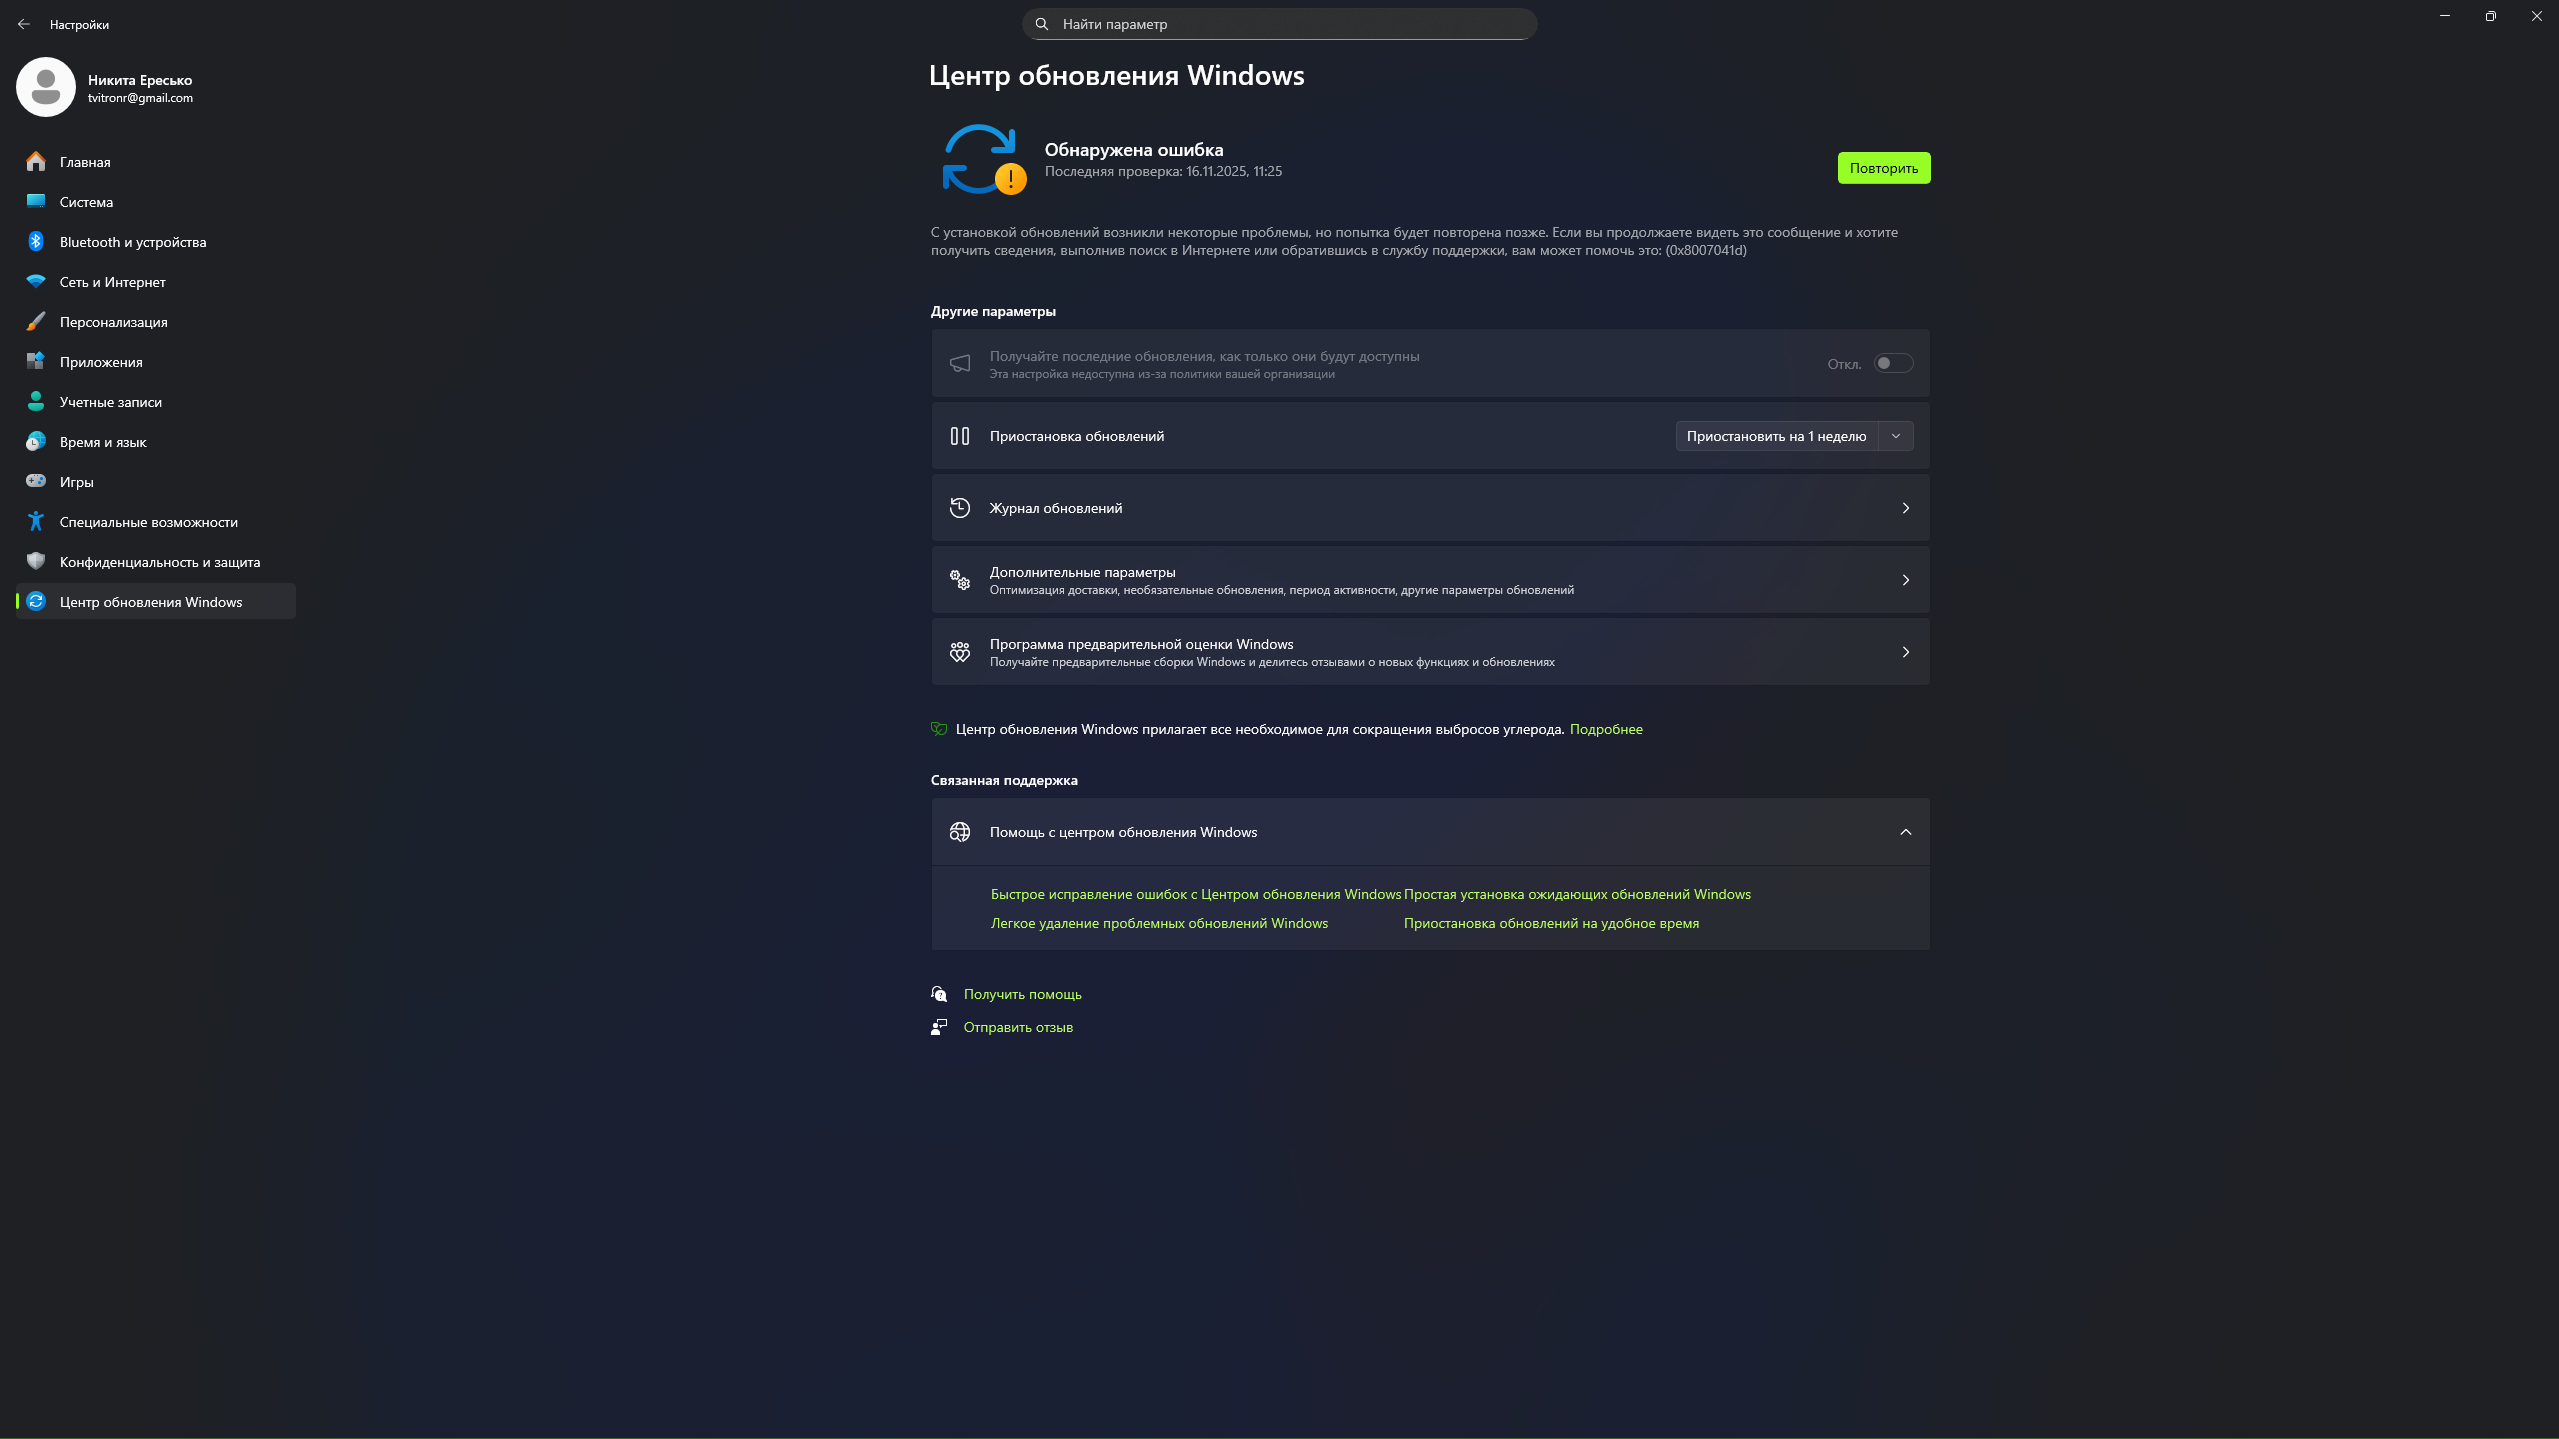Click the Сеть и Интернет wifi icon
This screenshot has width=2559, height=1439.
(36, 281)
